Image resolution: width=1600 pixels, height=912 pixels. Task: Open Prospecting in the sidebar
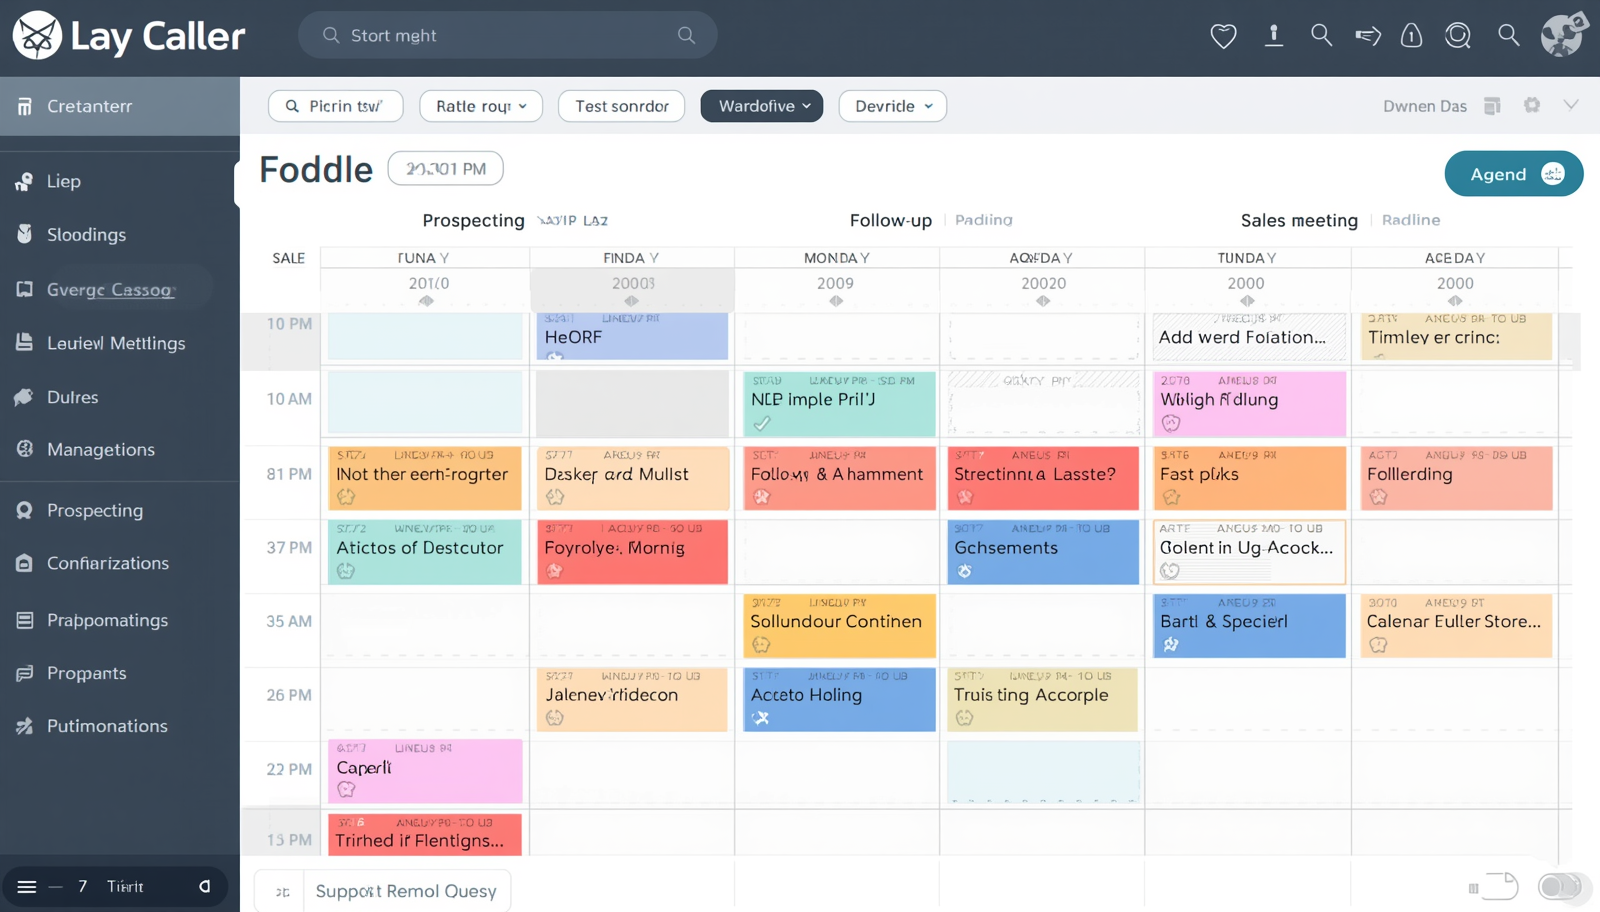tap(95, 510)
